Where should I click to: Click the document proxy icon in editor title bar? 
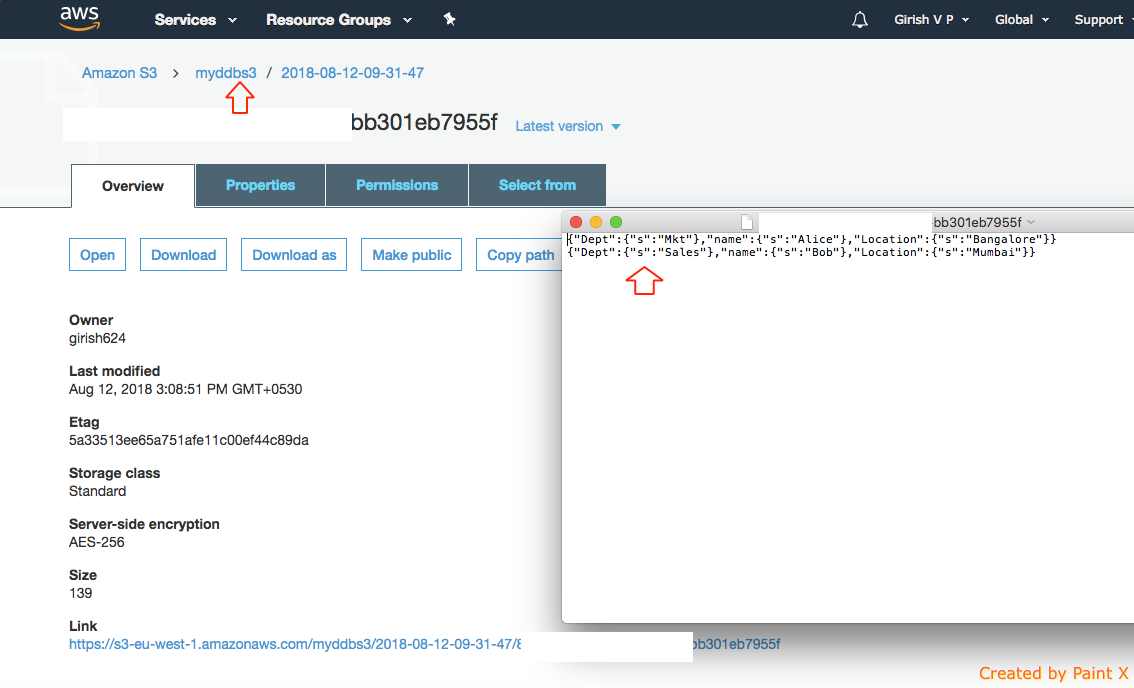tap(746, 221)
